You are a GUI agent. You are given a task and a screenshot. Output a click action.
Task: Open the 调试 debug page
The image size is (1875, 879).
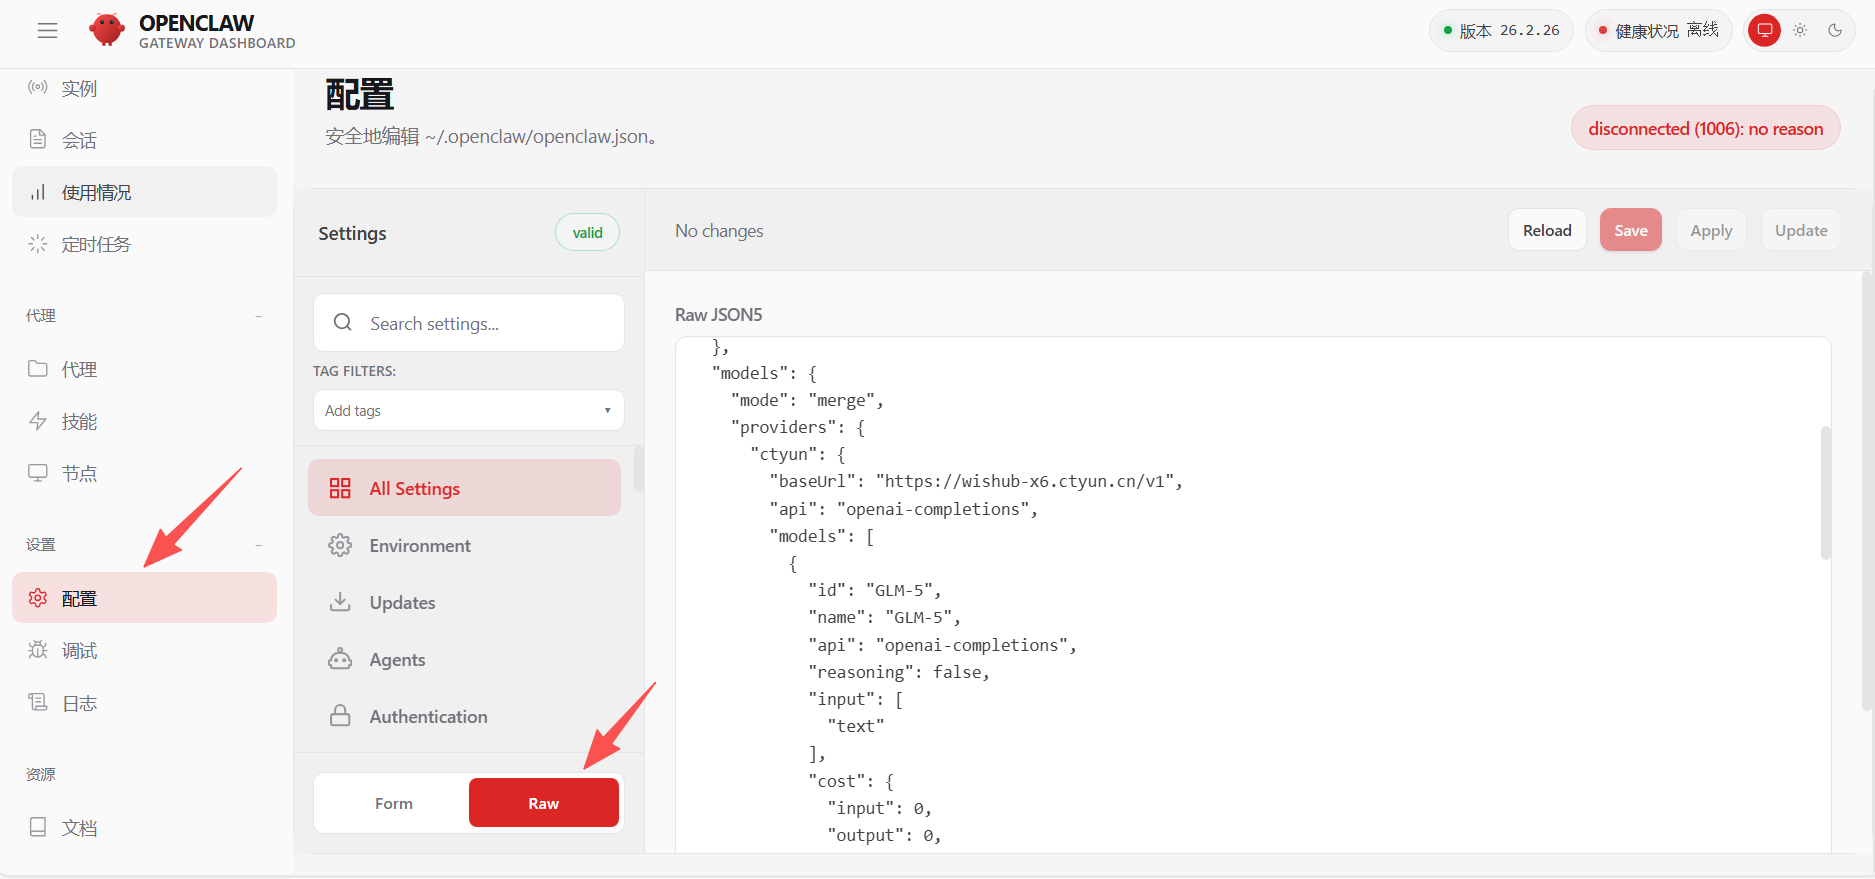point(79,651)
